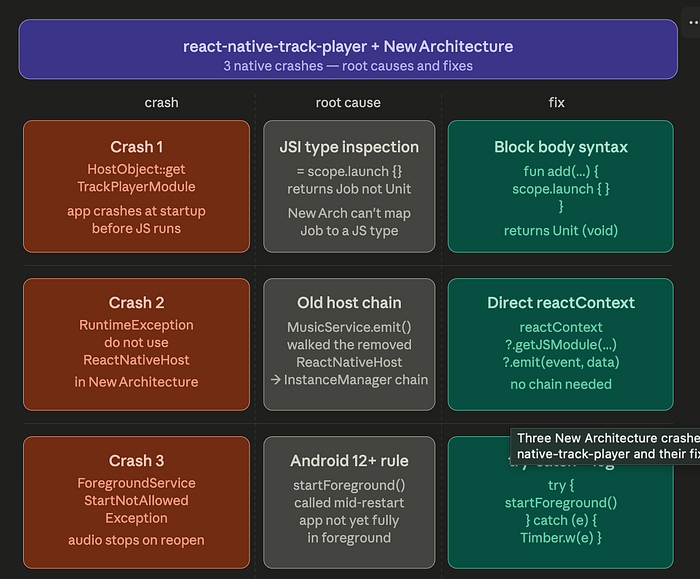The width and height of the screenshot is (700, 579).
Task: Open the more options ellipsis button
Action: coord(692,22)
